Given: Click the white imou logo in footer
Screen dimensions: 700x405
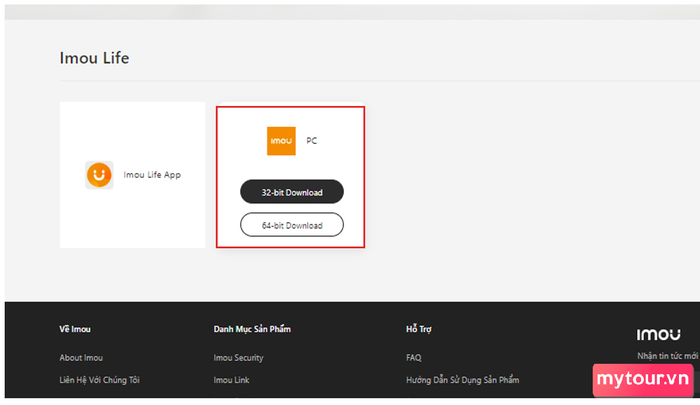Looking at the screenshot, I should click(x=658, y=334).
